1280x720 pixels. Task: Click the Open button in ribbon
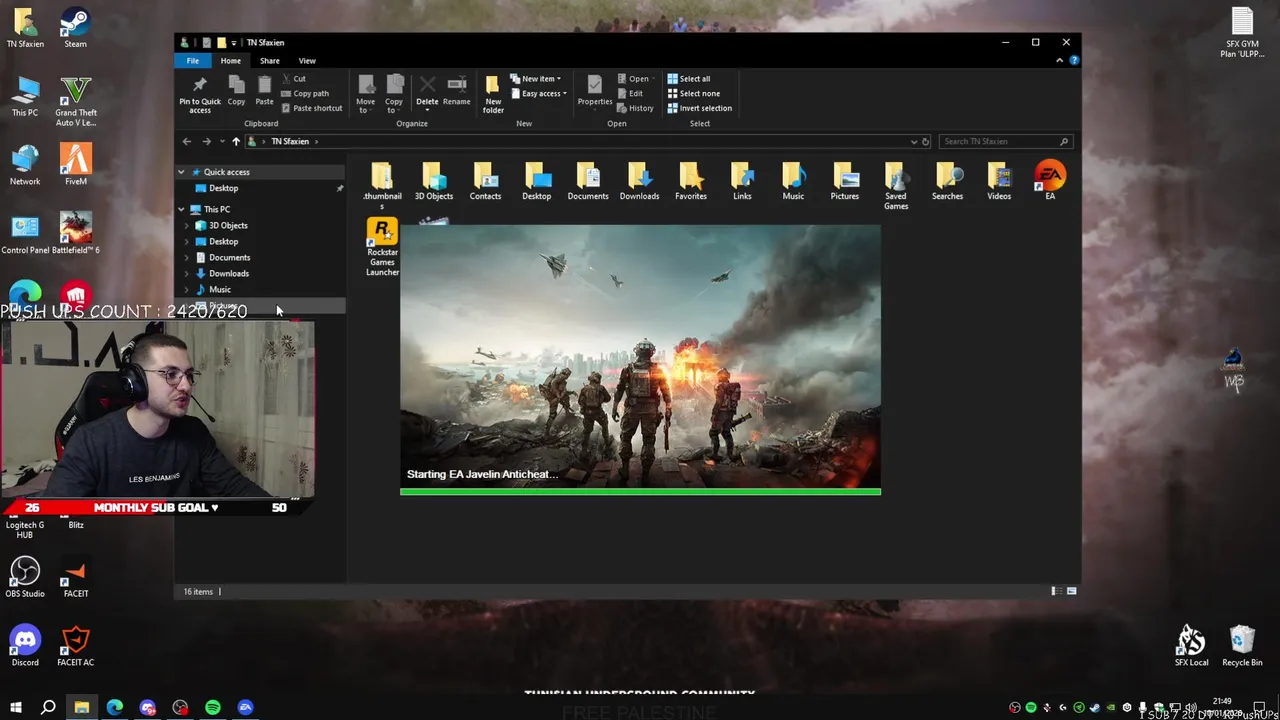point(634,79)
